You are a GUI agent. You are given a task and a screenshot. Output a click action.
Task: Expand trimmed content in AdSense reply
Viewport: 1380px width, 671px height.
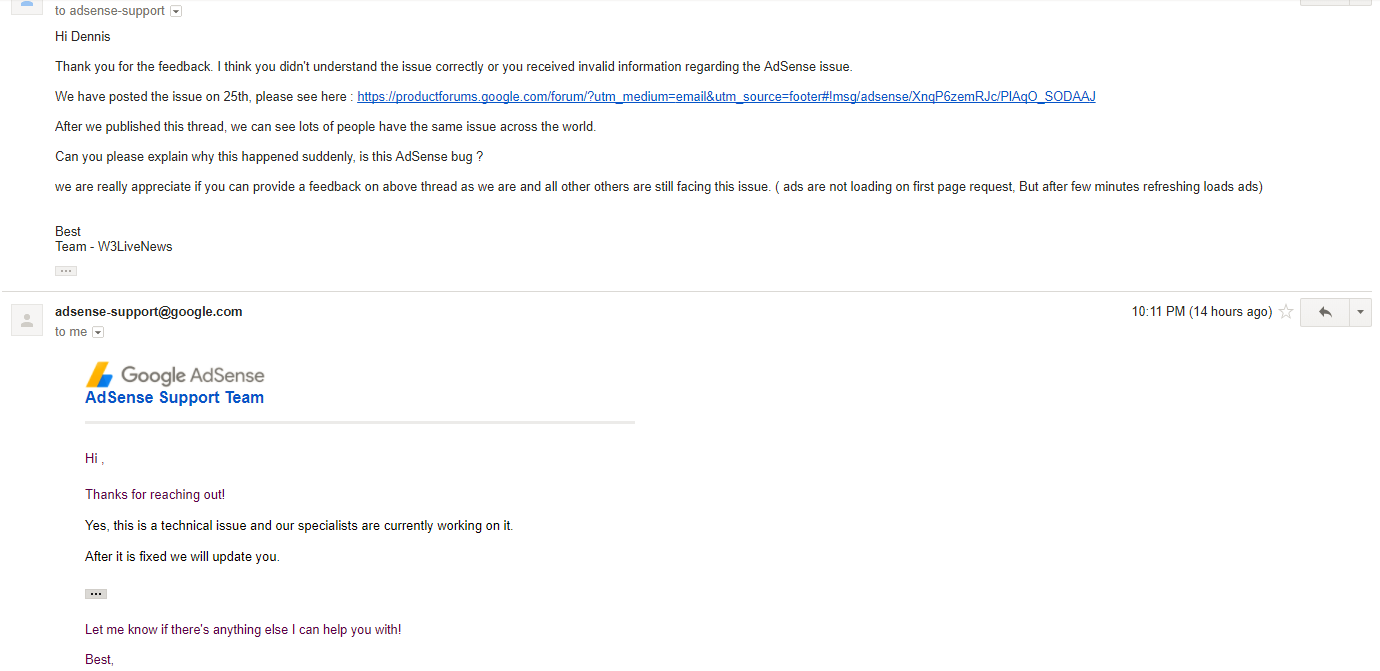coord(96,594)
